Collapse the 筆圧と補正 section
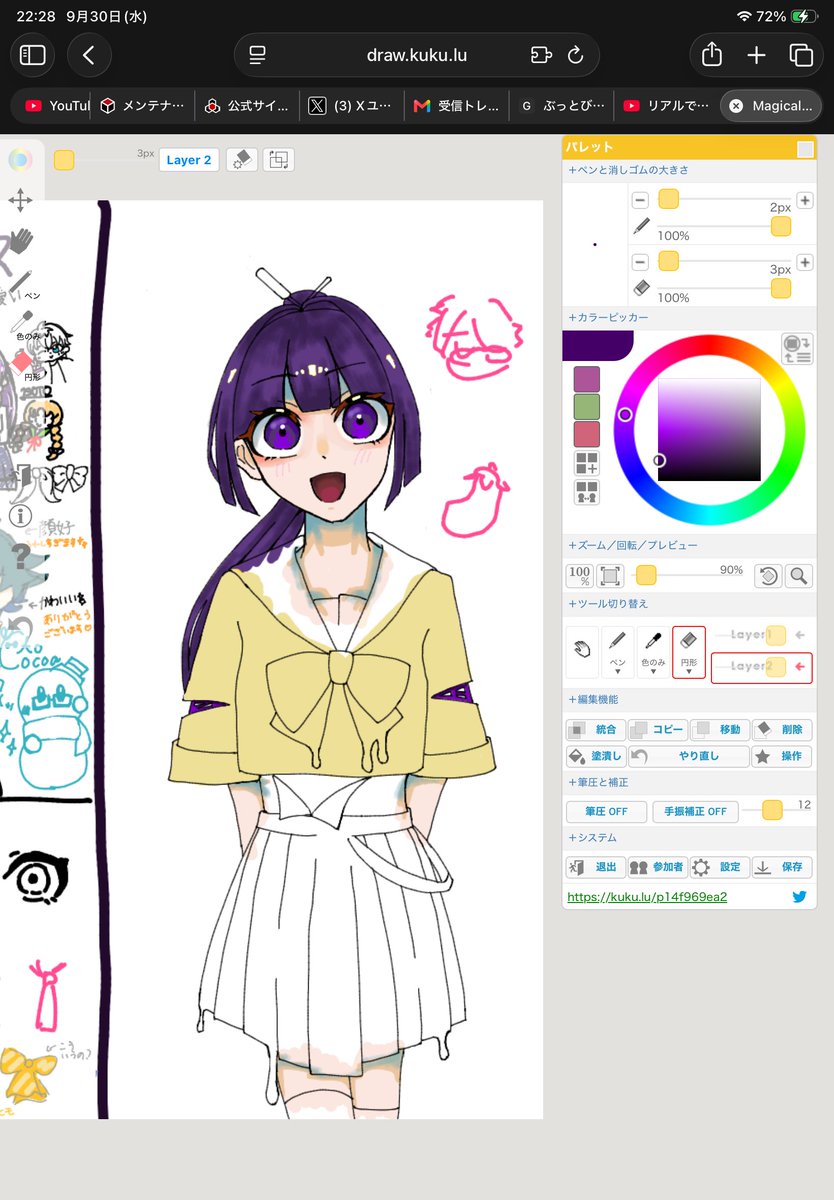The width and height of the screenshot is (834, 1200). pos(598,782)
